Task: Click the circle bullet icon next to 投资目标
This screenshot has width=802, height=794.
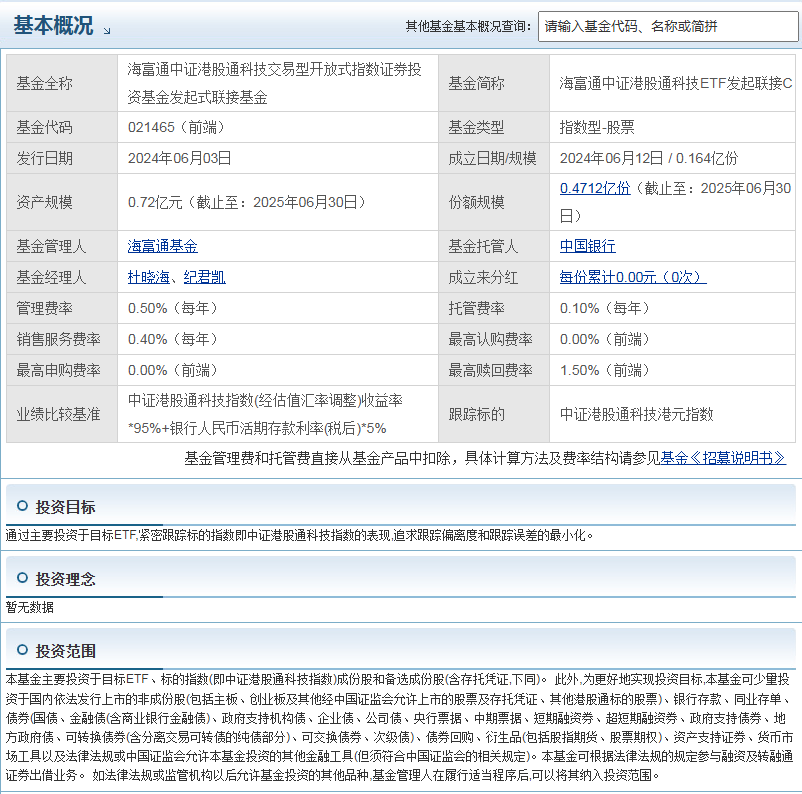Action: tap(22, 506)
